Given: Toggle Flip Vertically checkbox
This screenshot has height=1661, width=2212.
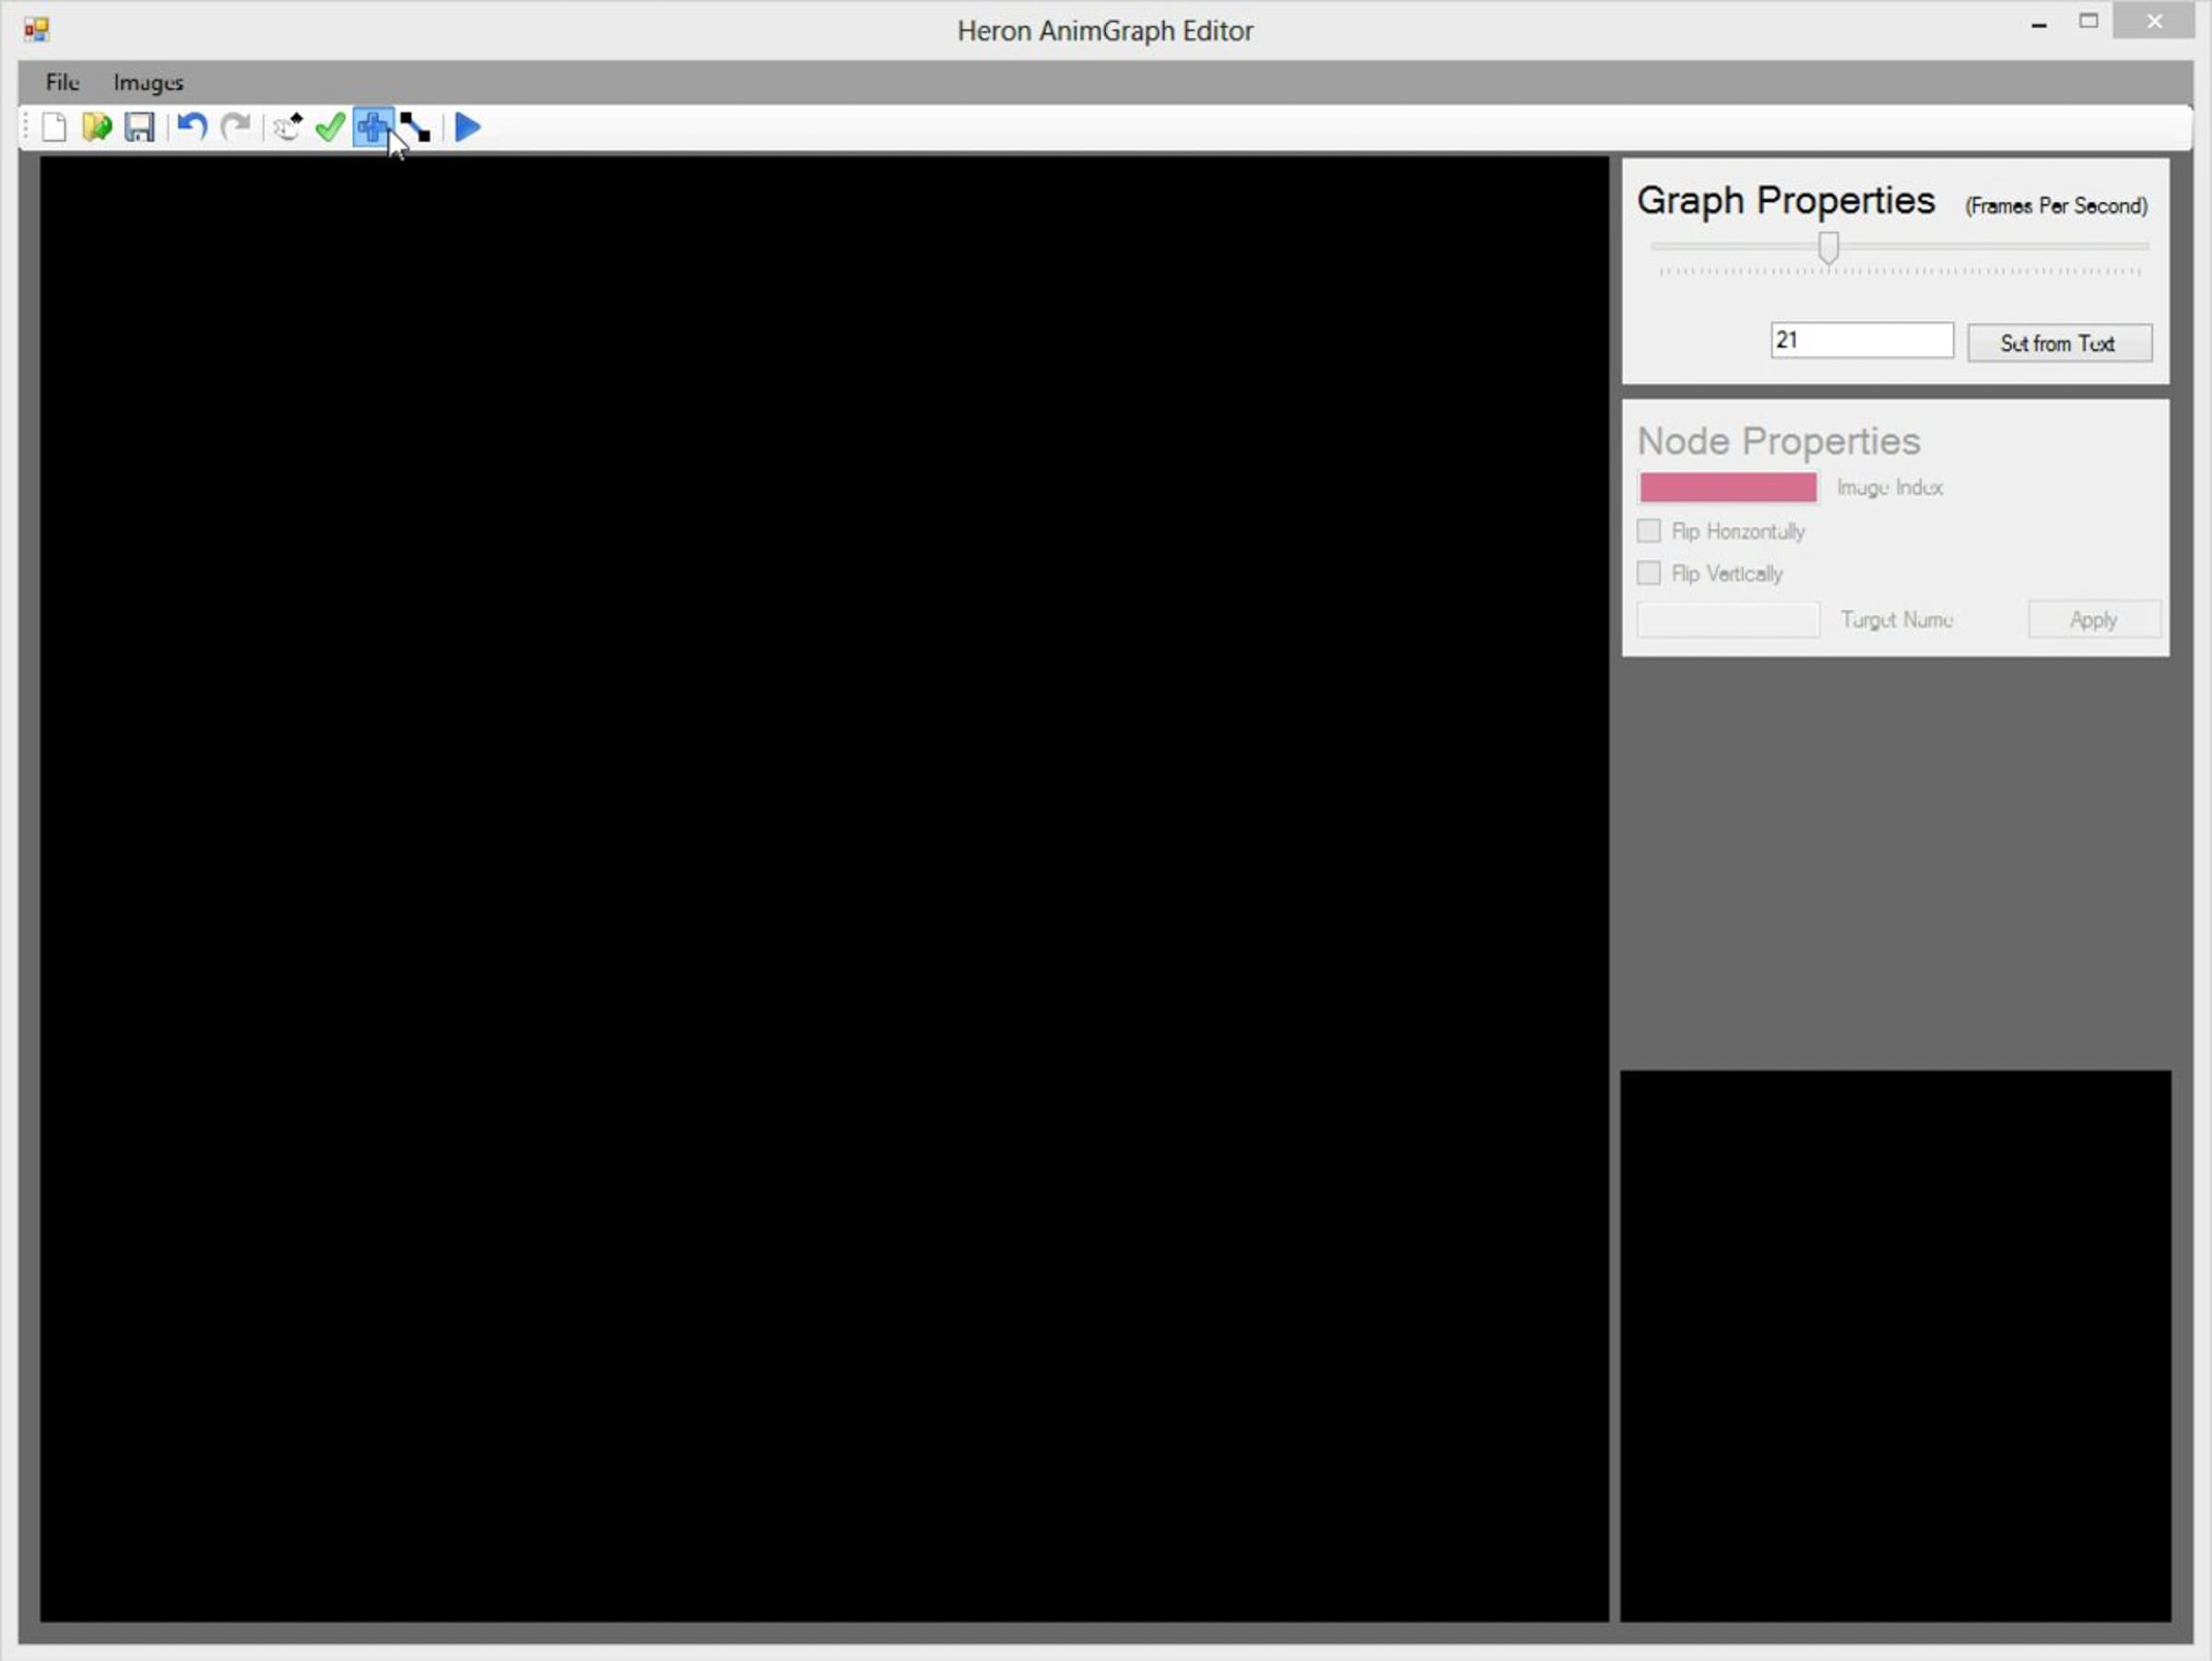Looking at the screenshot, I should 1649,573.
